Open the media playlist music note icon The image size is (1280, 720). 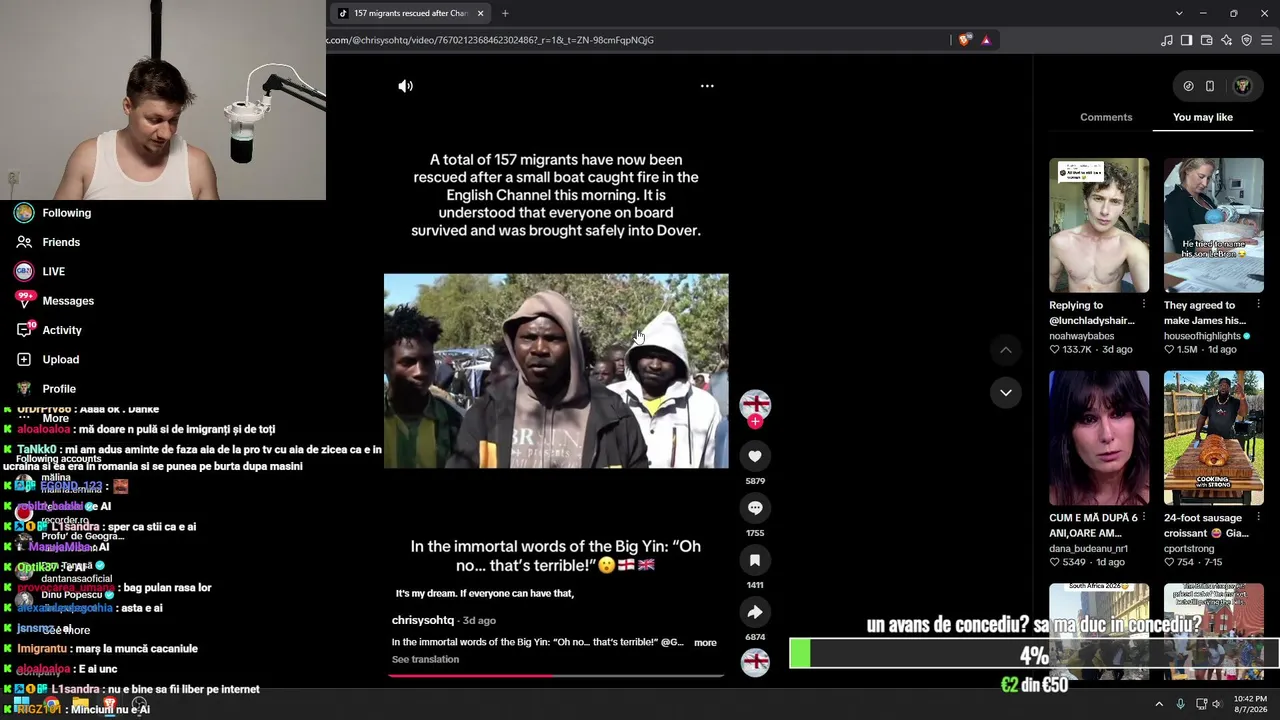click(x=1167, y=40)
